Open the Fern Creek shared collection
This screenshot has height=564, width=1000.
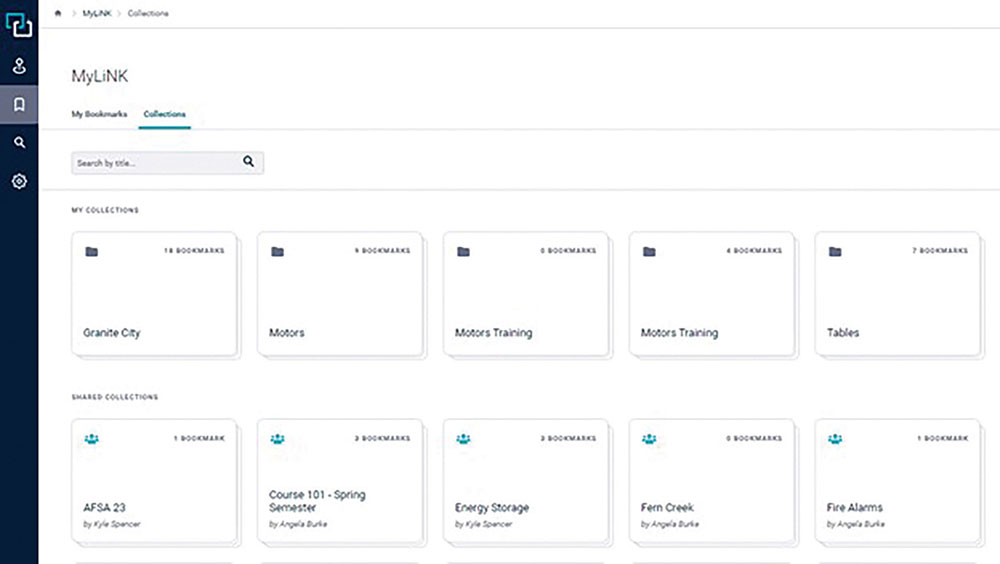click(711, 482)
